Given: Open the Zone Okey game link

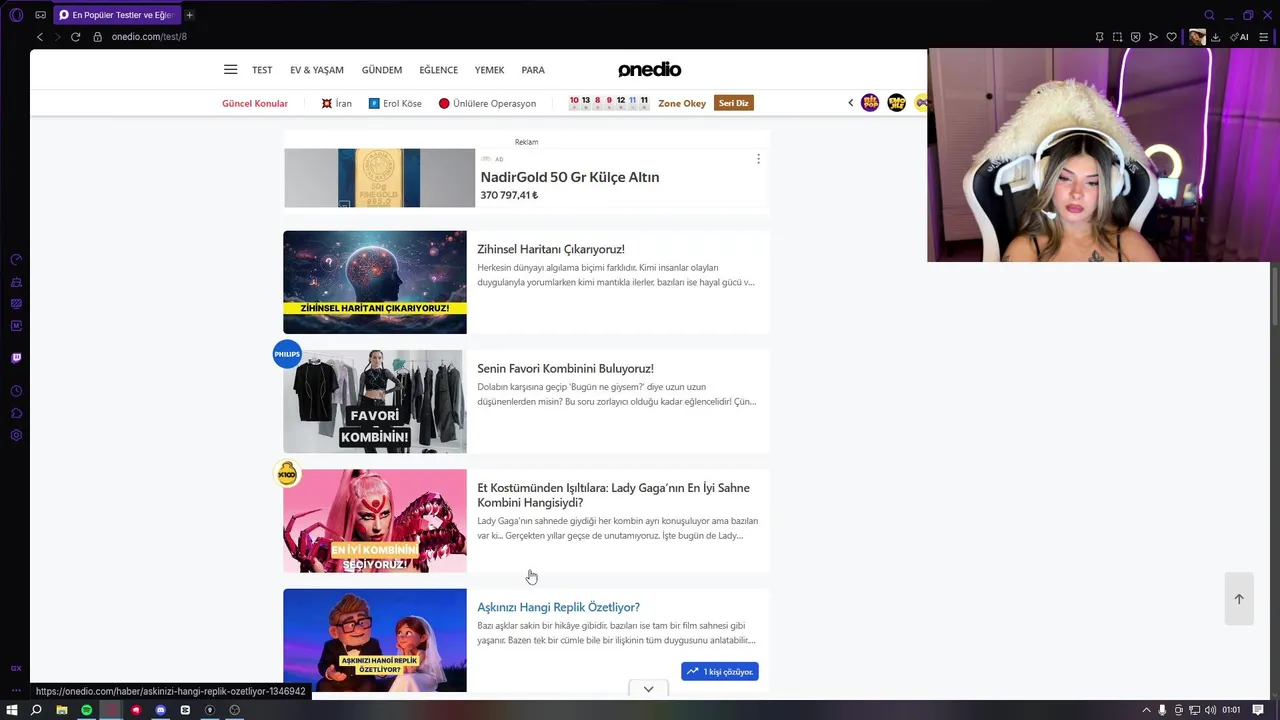Looking at the screenshot, I should point(682,103).
